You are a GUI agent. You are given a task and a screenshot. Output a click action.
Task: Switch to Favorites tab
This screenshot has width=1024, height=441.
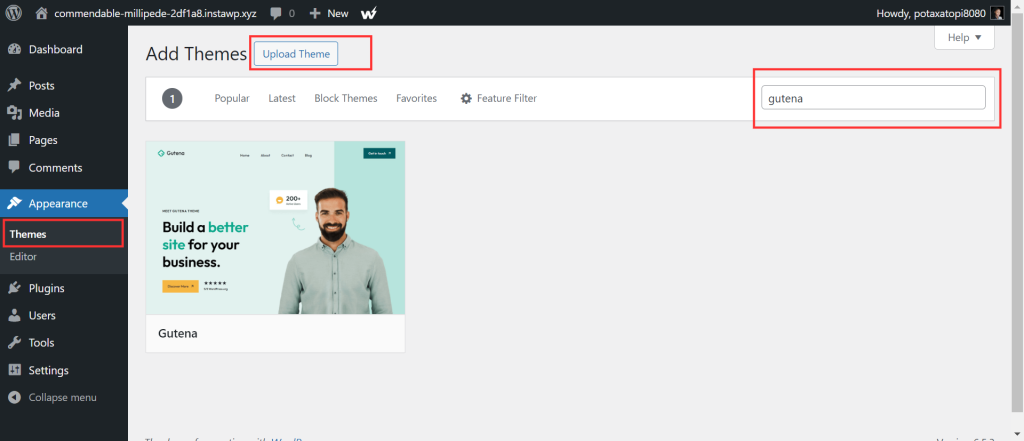[417, 99]
